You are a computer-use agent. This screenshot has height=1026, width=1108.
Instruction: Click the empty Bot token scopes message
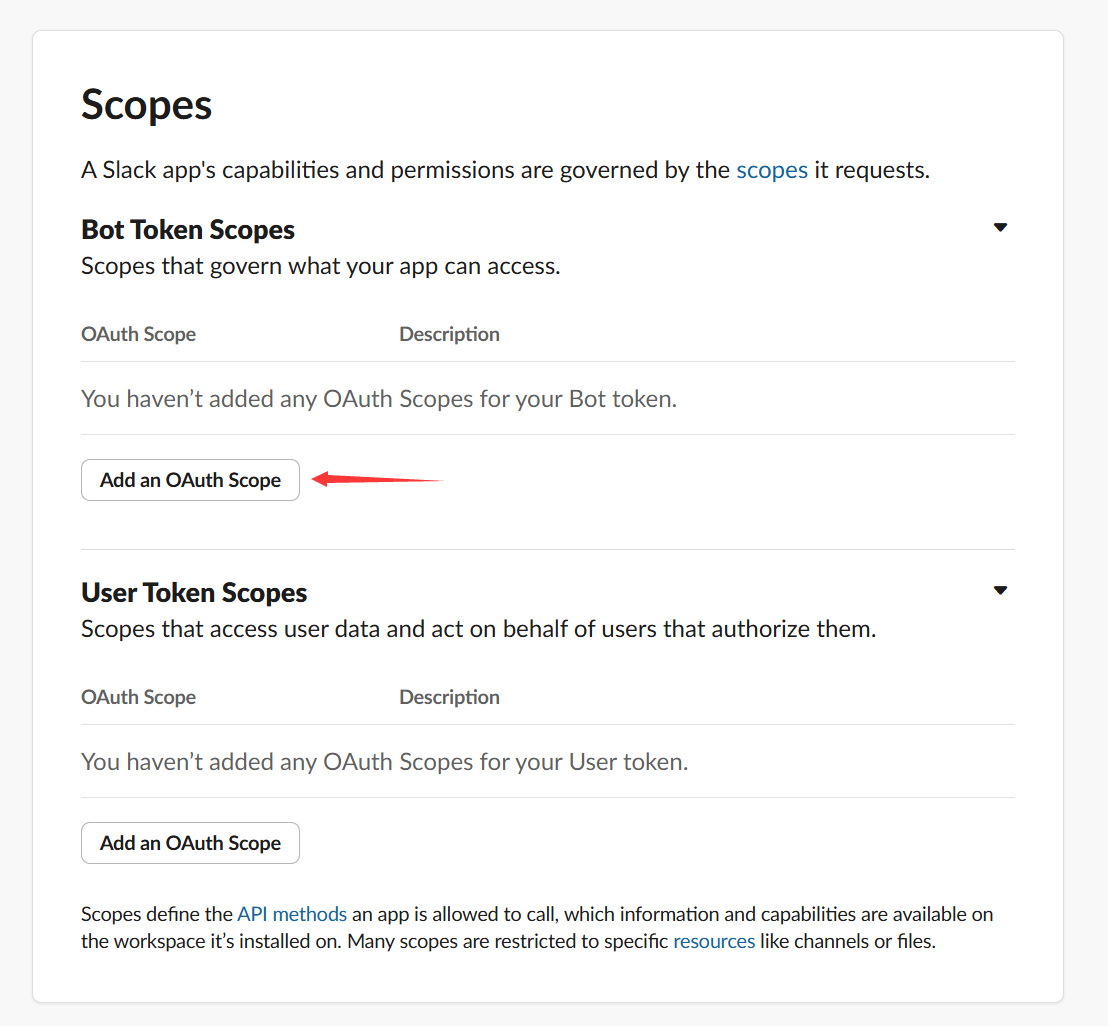pos(379,399)
